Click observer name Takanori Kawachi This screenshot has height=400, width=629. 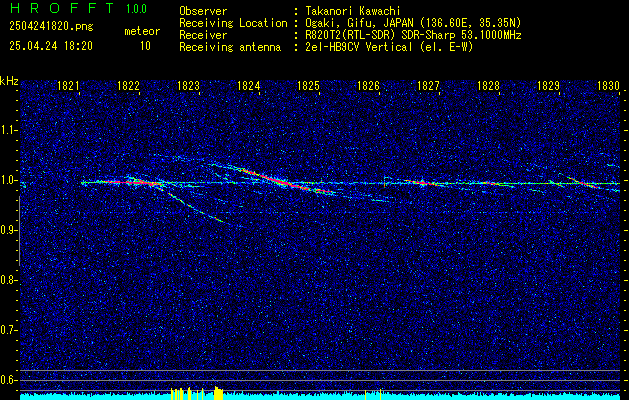(x=353, y=11)
